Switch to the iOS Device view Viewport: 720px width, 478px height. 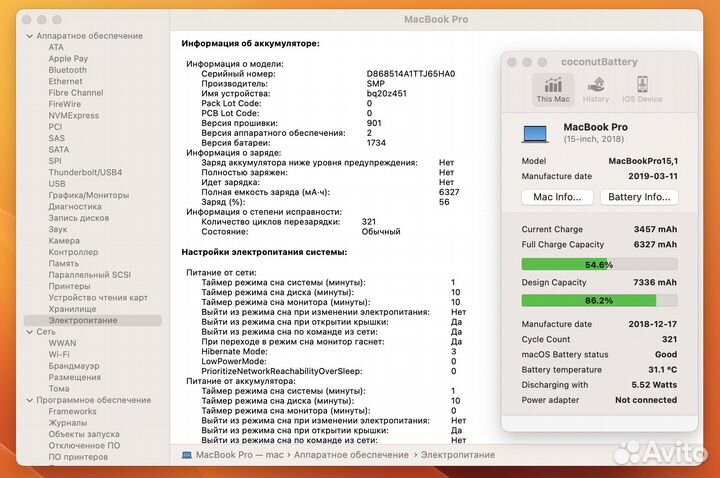642,88
